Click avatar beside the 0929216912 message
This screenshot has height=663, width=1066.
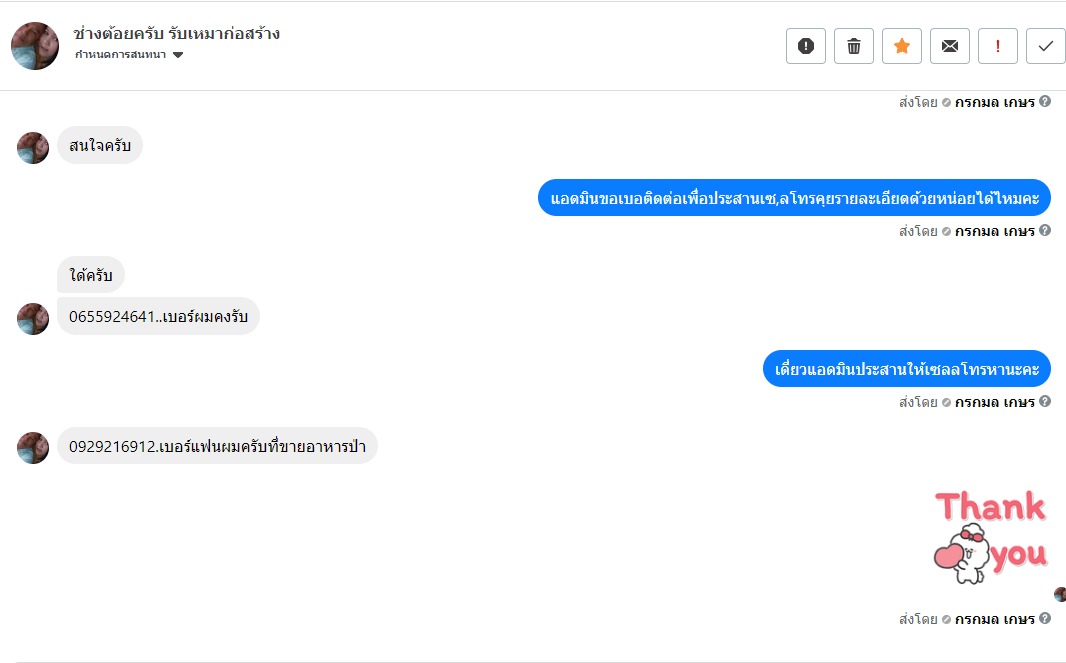tap(33, 447)
